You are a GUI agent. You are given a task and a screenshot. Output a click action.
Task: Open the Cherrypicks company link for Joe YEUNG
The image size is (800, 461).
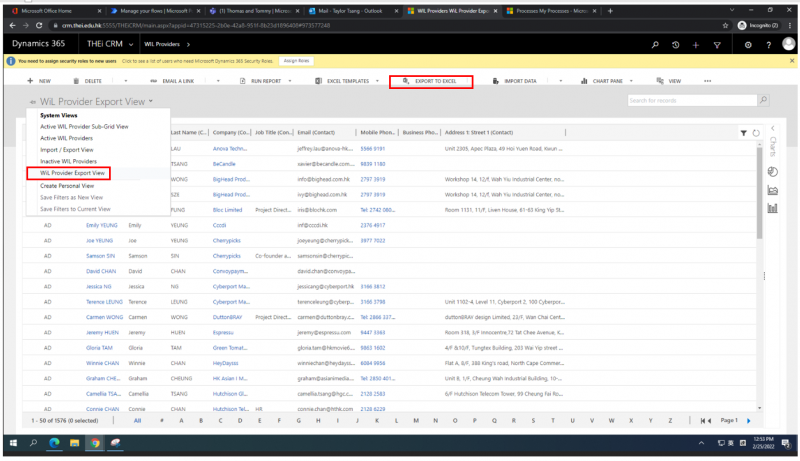click(x=226, y=240)
